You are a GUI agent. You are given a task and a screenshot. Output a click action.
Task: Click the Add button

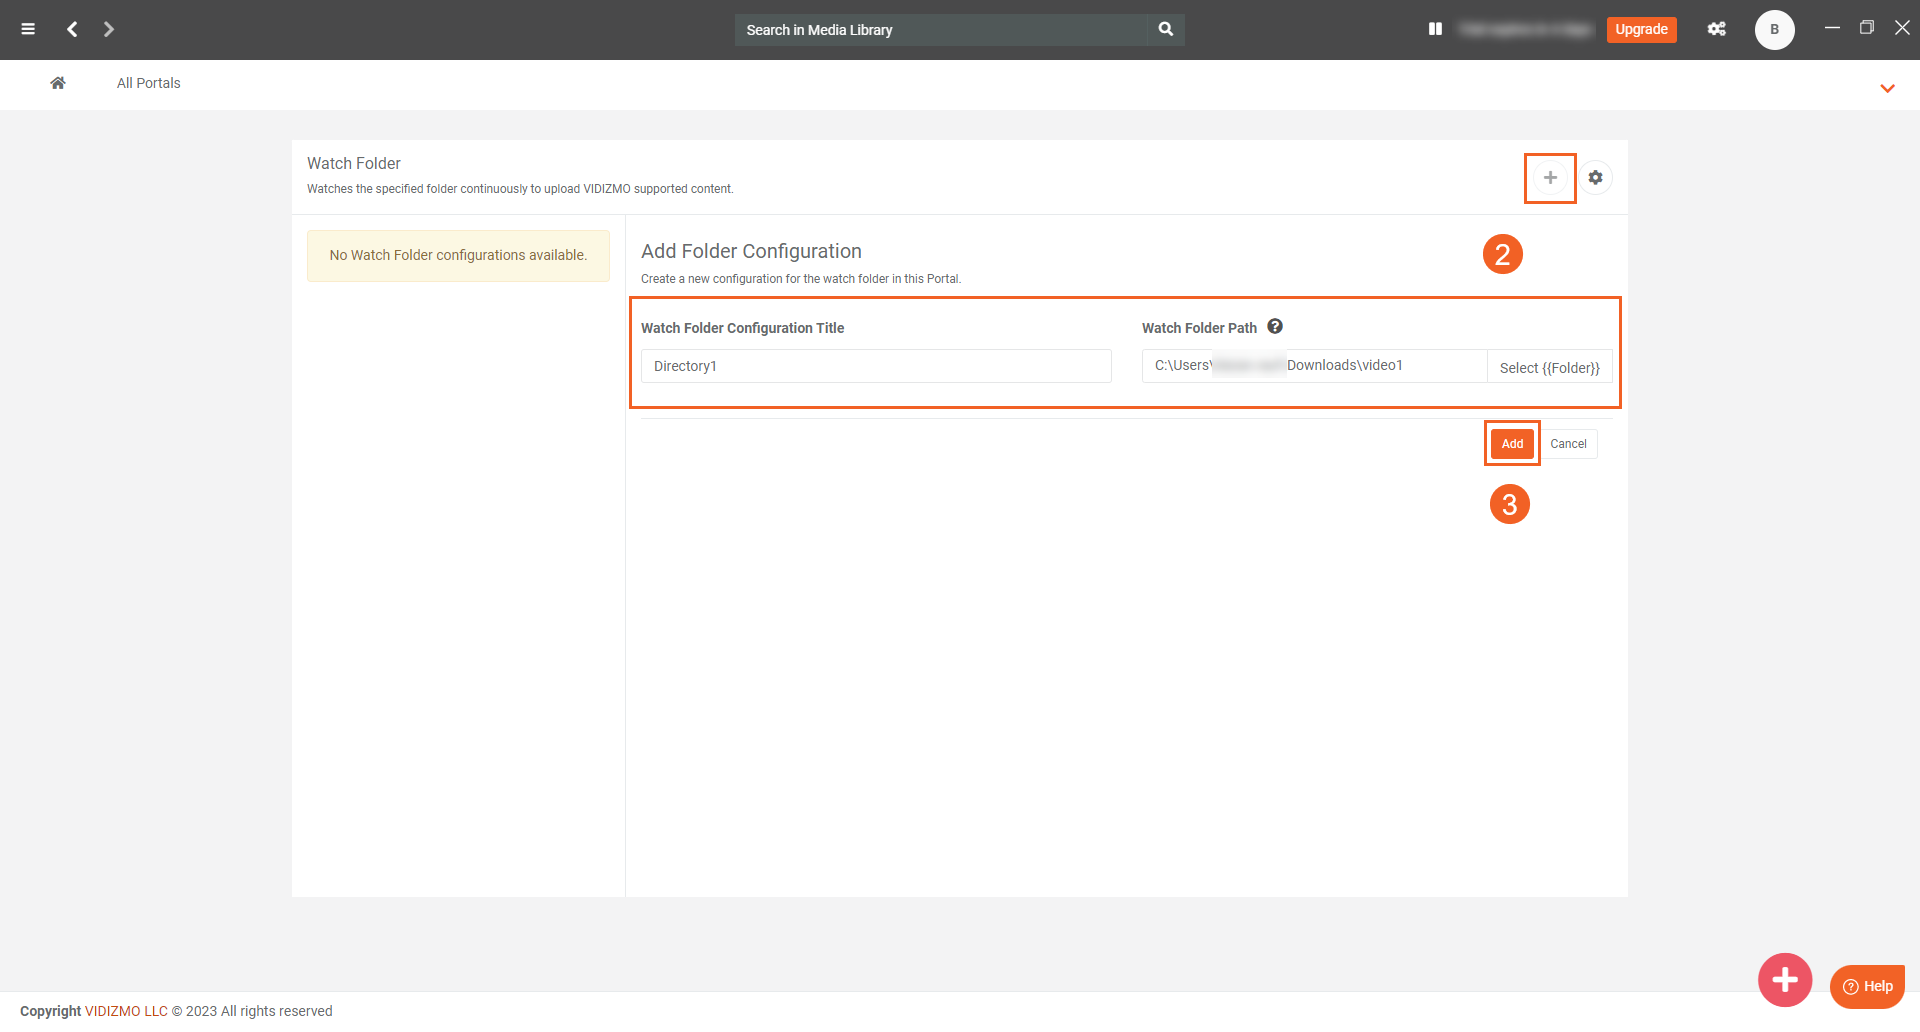1512,444
